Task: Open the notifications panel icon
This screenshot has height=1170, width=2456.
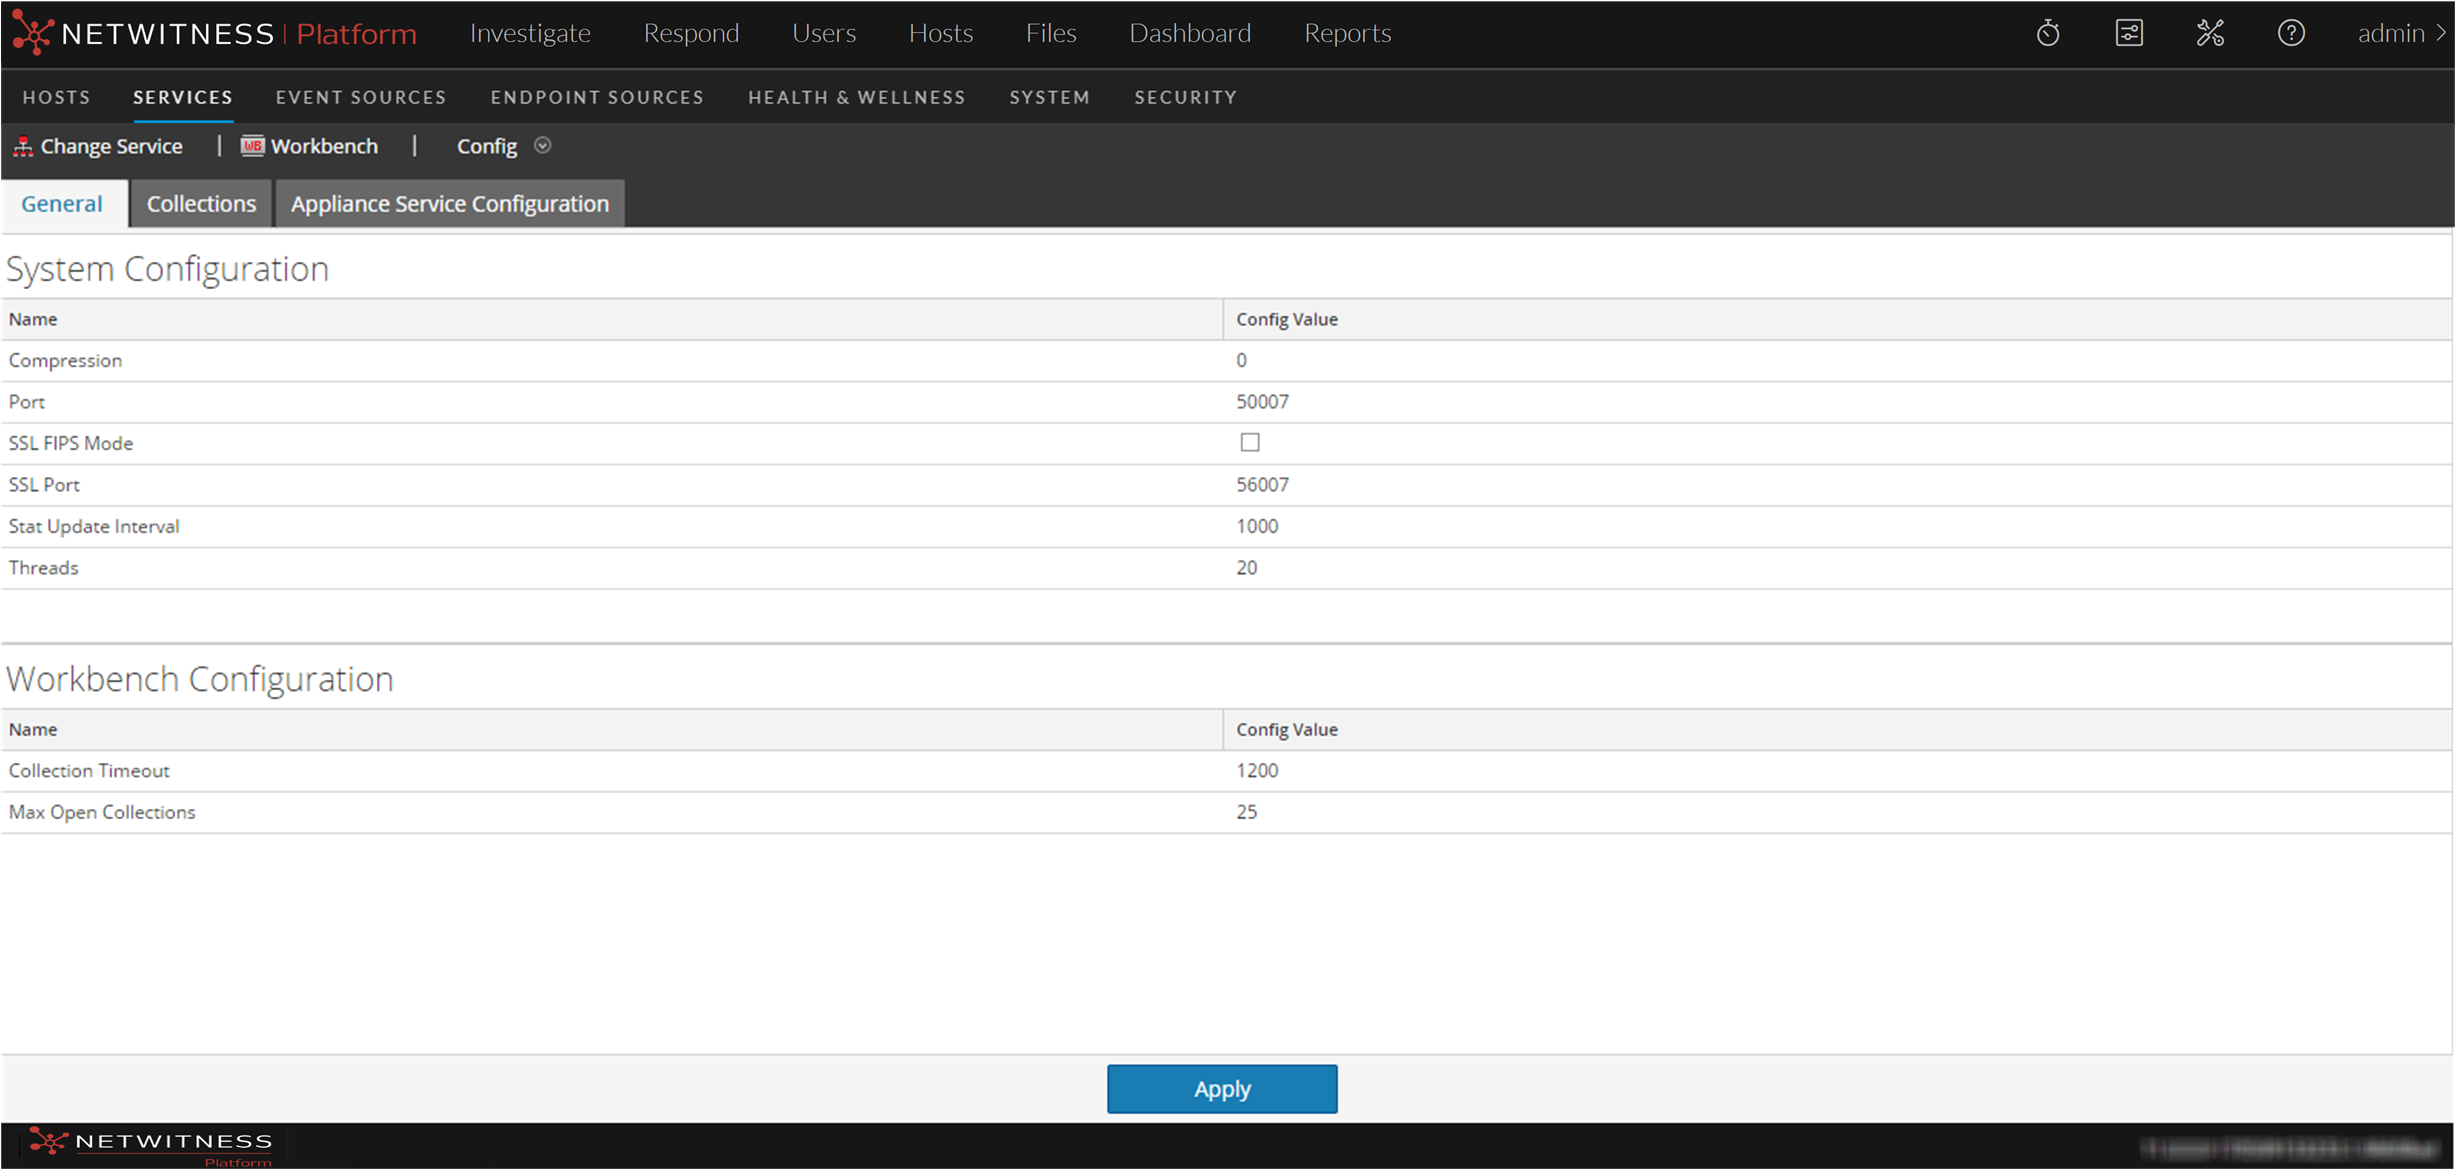Action: pos(2129,33)
